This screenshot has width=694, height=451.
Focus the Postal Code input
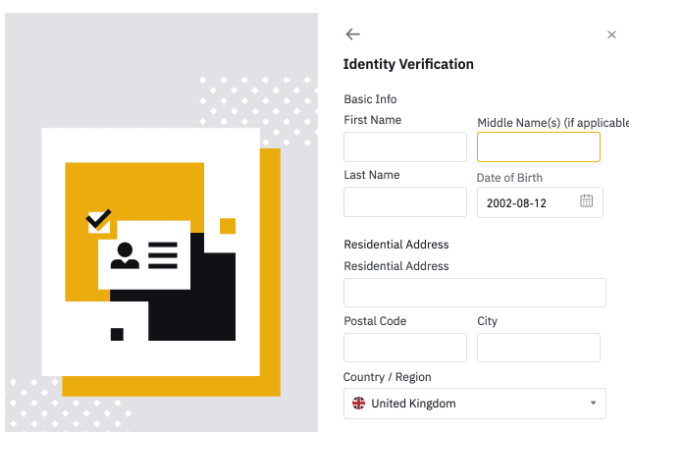click(405, 348)
